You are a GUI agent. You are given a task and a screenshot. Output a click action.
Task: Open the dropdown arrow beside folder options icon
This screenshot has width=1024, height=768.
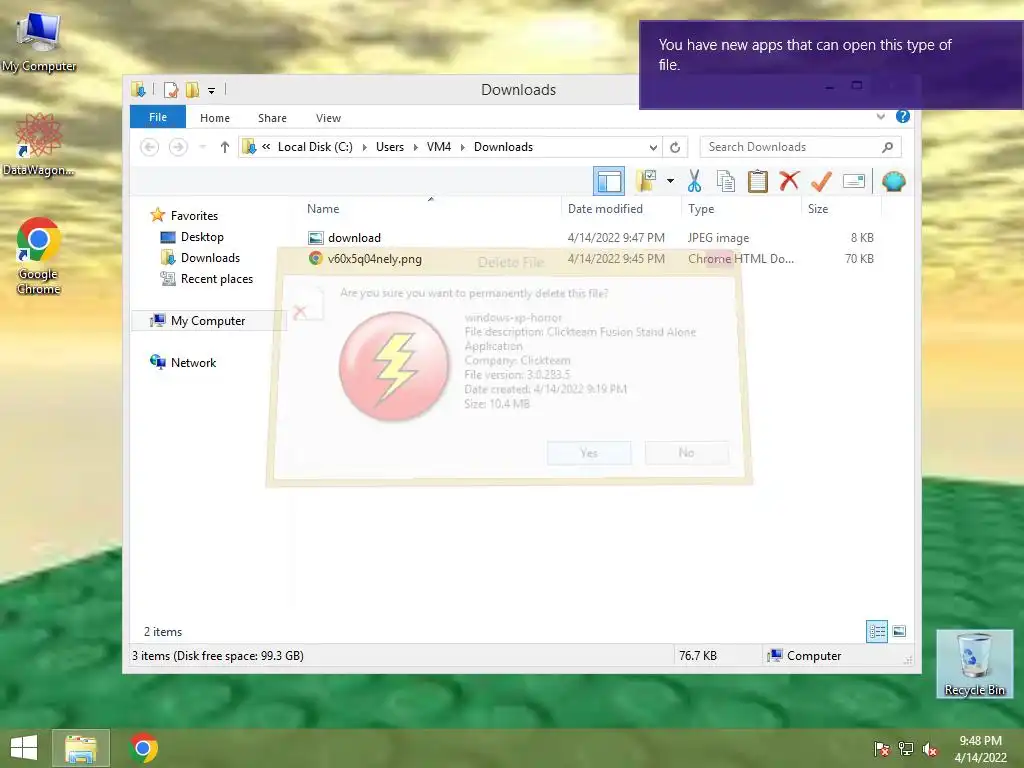670,181
